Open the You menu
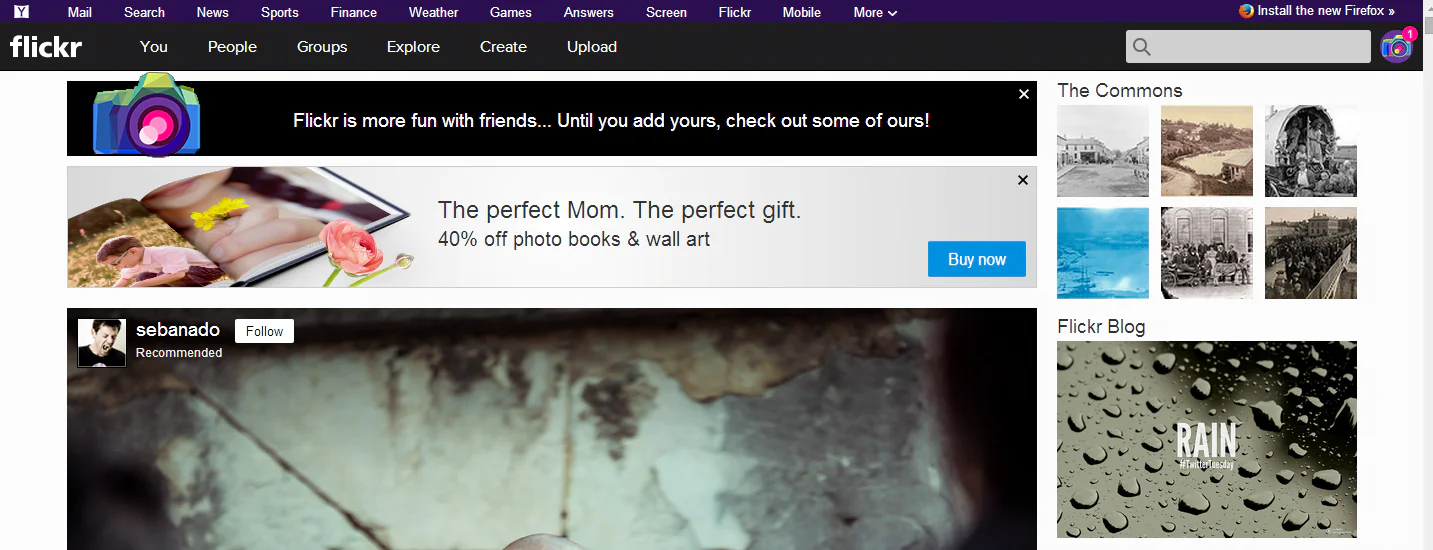This screenshot has height=550, width=1433. 154,47
